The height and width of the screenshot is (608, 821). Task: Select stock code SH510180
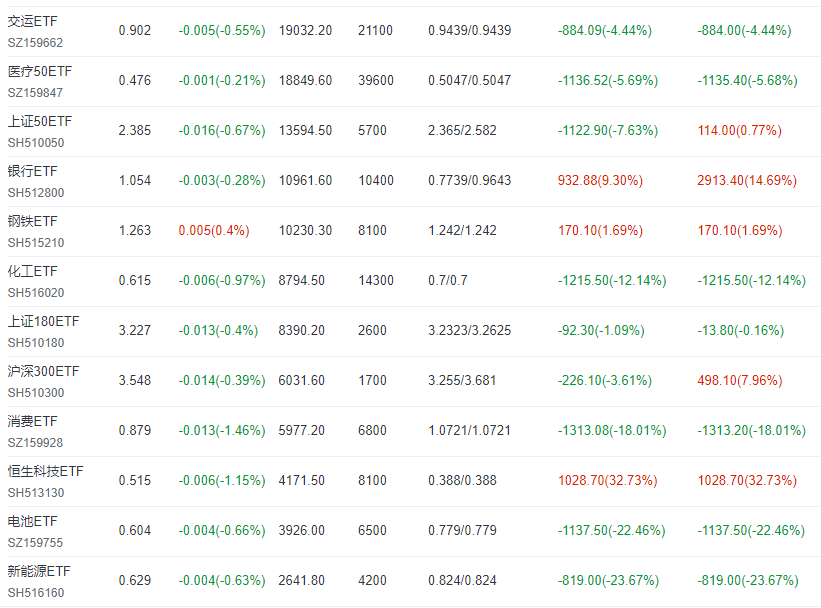[x=36, y=342]
